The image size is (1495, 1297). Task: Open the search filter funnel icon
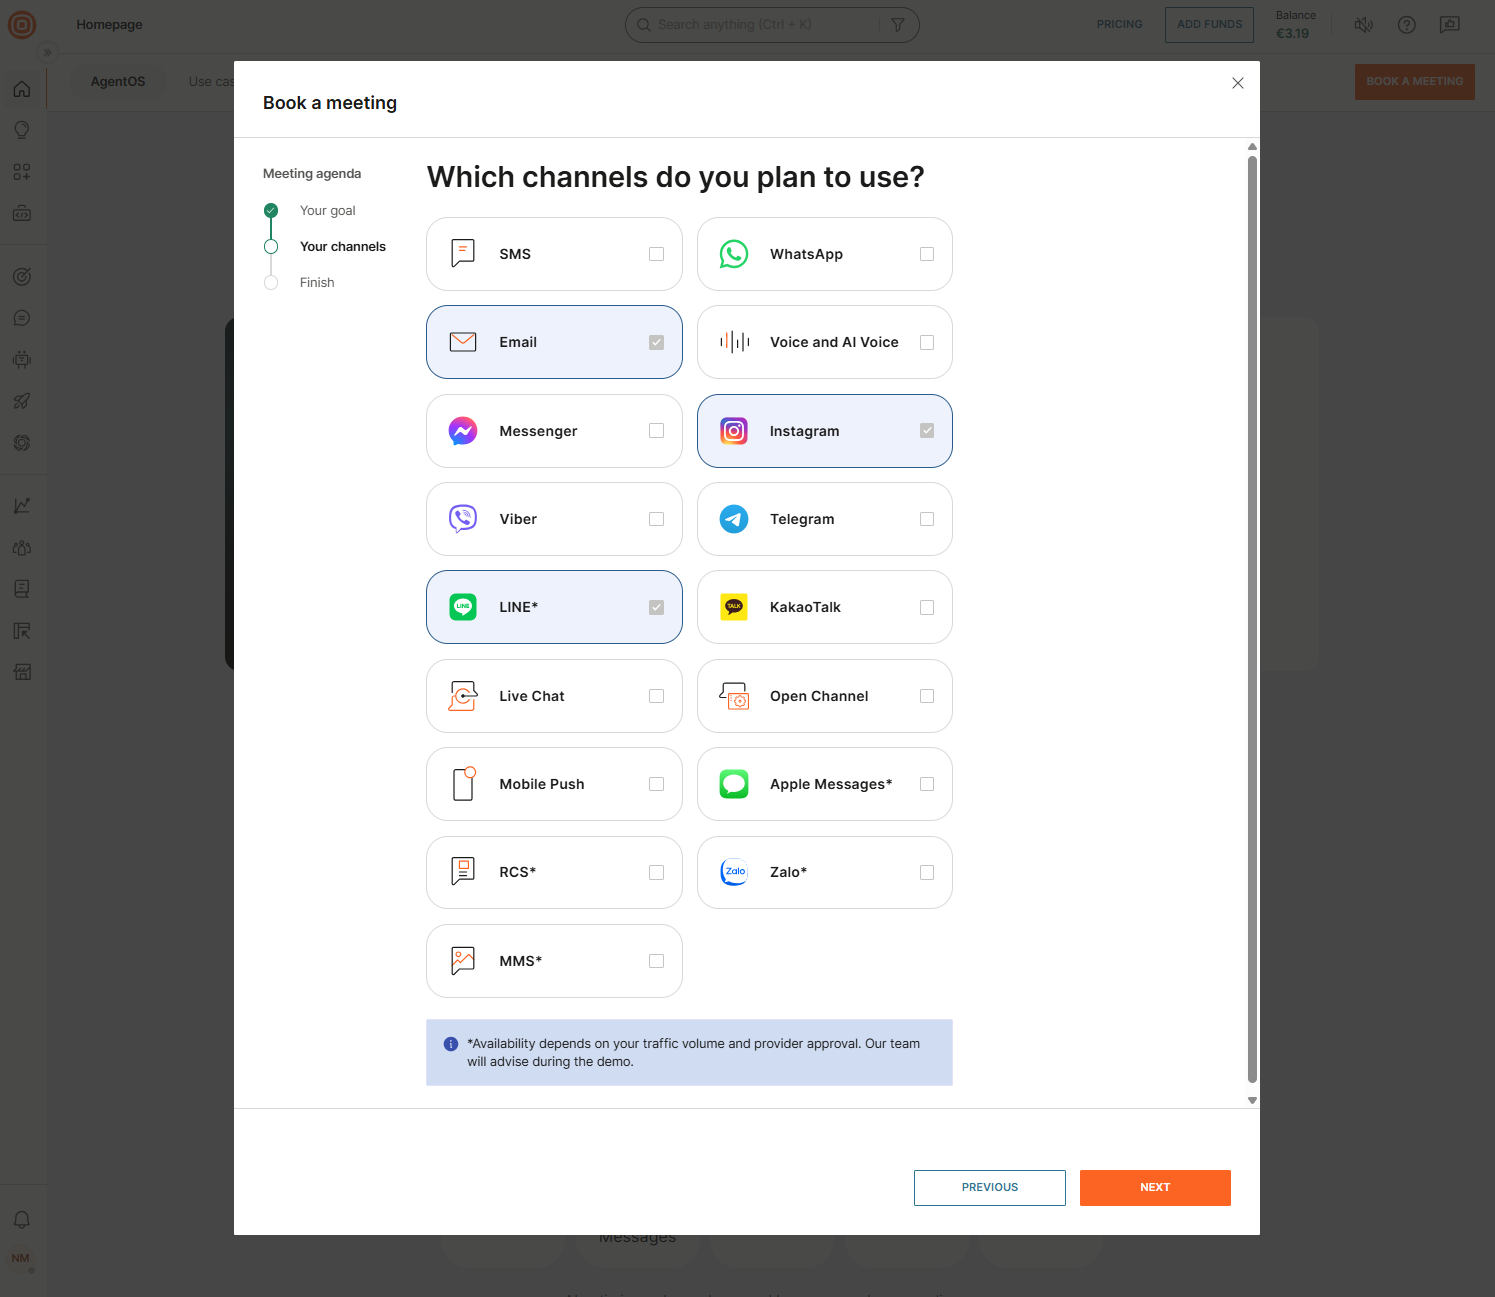[x=897, y=24]
